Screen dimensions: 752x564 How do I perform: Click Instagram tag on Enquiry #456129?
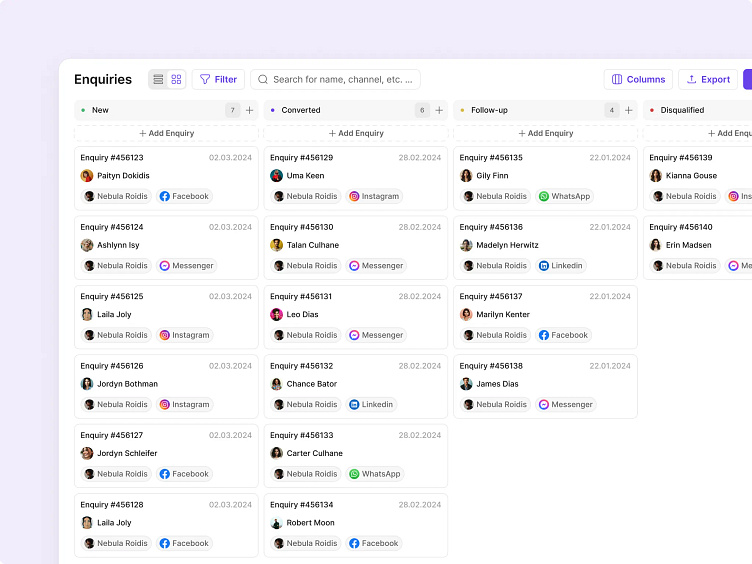pyautogui.click(x=374, y=196)
